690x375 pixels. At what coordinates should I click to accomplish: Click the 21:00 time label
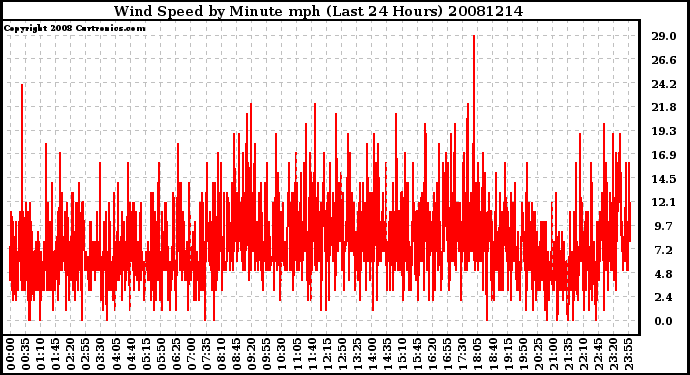click(x=553, y=354)
